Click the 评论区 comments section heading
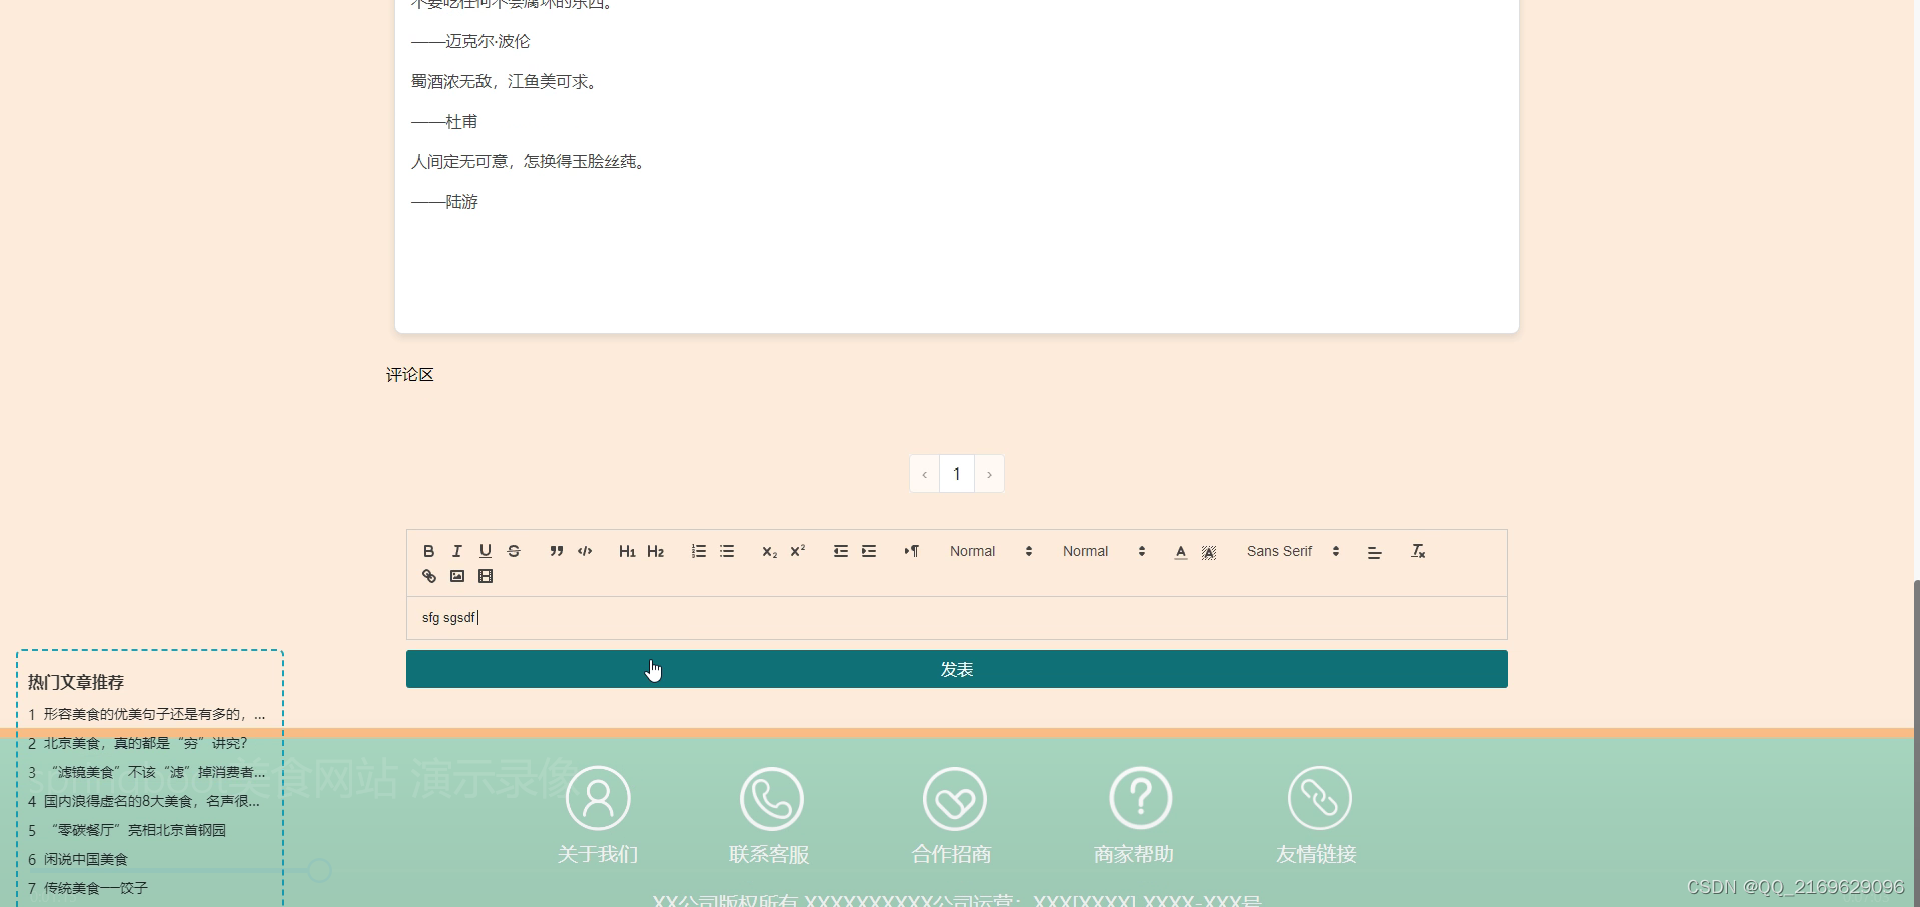The width and height of the screenshot is (1920, 907). pos(410,375)
